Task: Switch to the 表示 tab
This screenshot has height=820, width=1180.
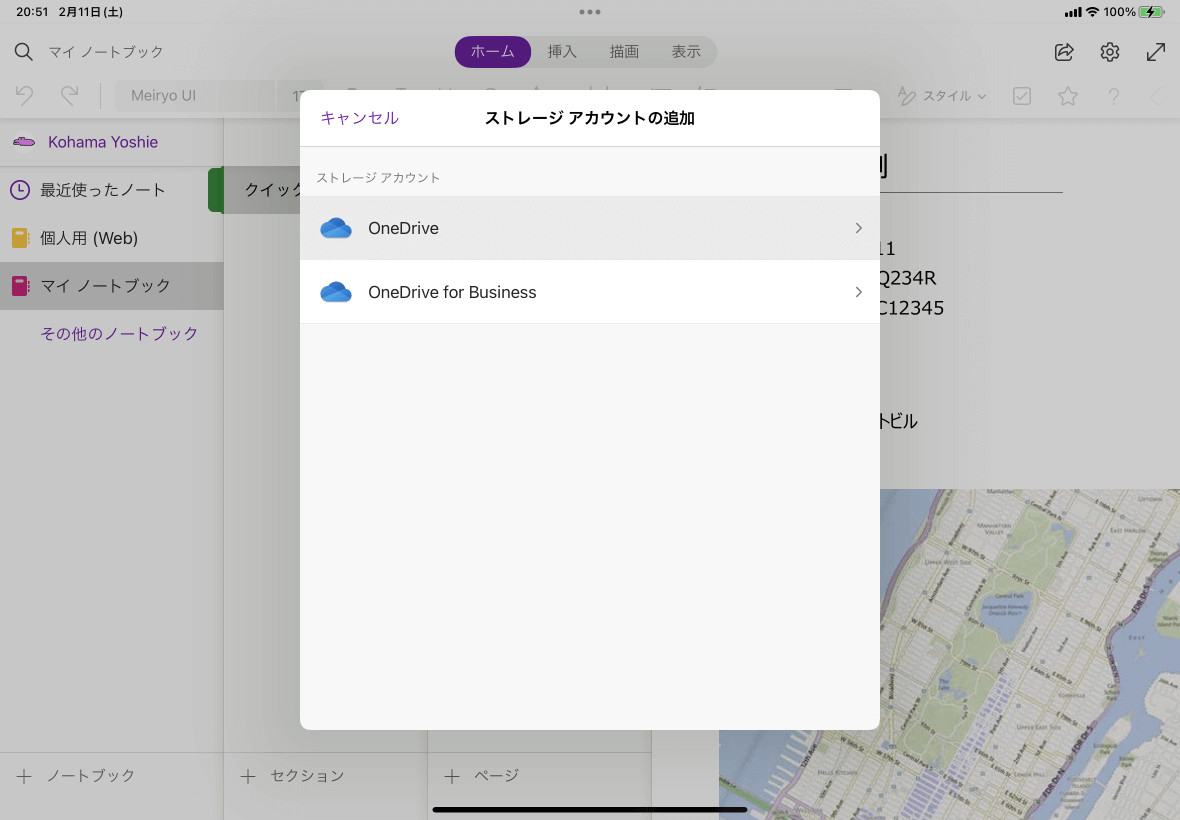Action: 686,52
